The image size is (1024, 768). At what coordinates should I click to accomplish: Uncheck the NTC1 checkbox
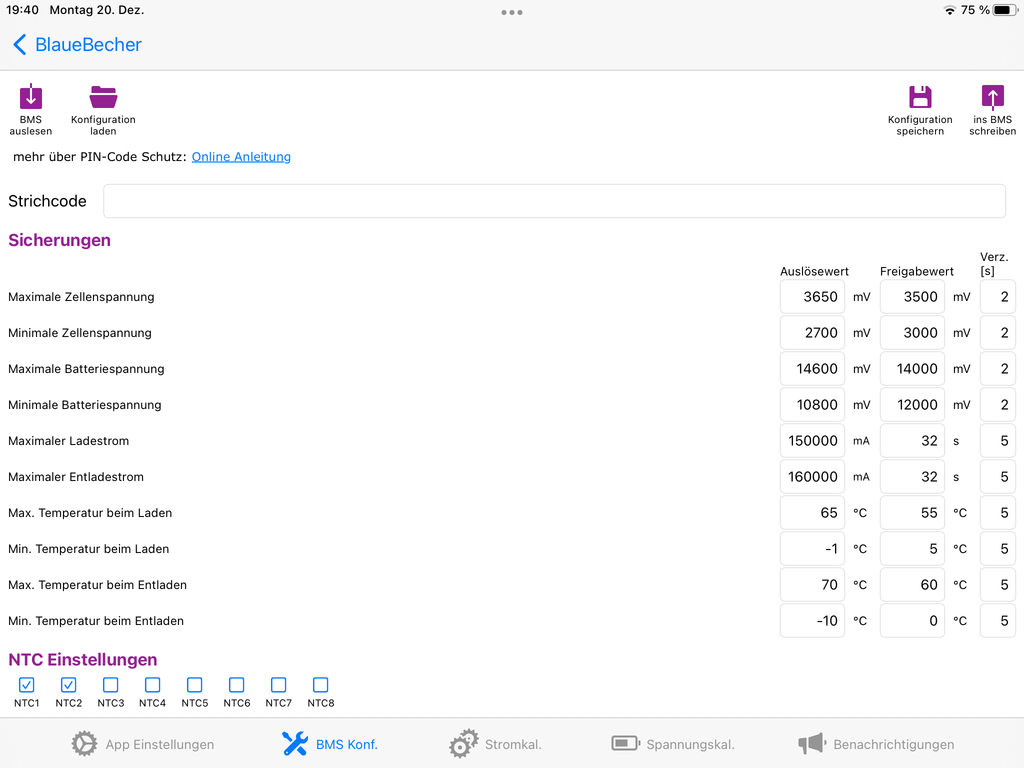[x=27, y=684]
